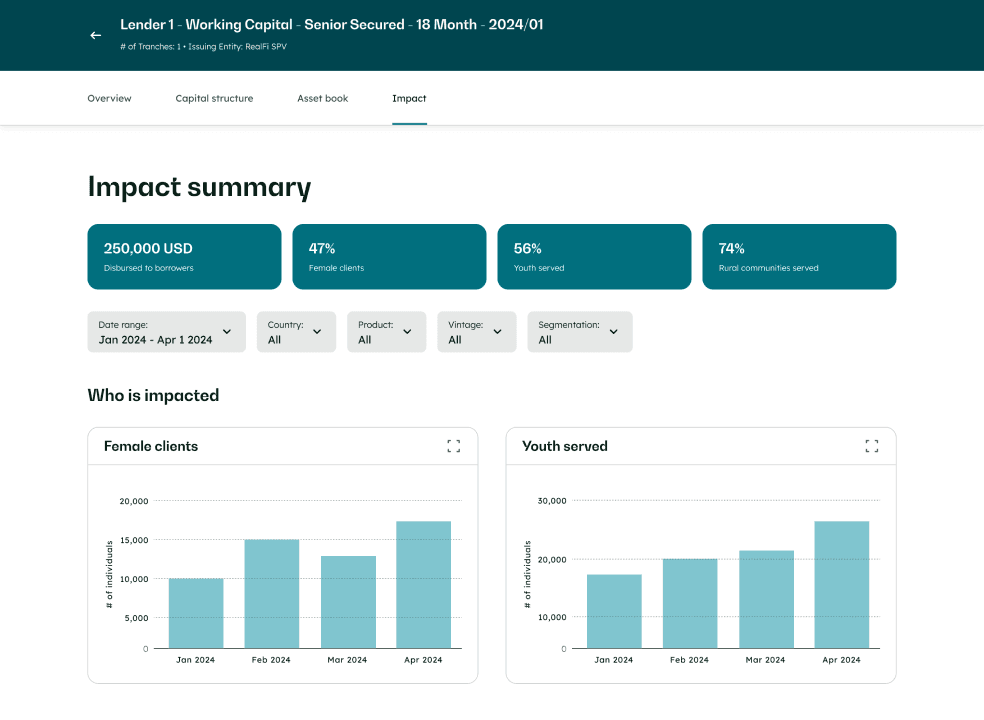Screen dimensions: 984x720
Task: Expand the Youth served chart fullscreen
Action: coord(871,446)
